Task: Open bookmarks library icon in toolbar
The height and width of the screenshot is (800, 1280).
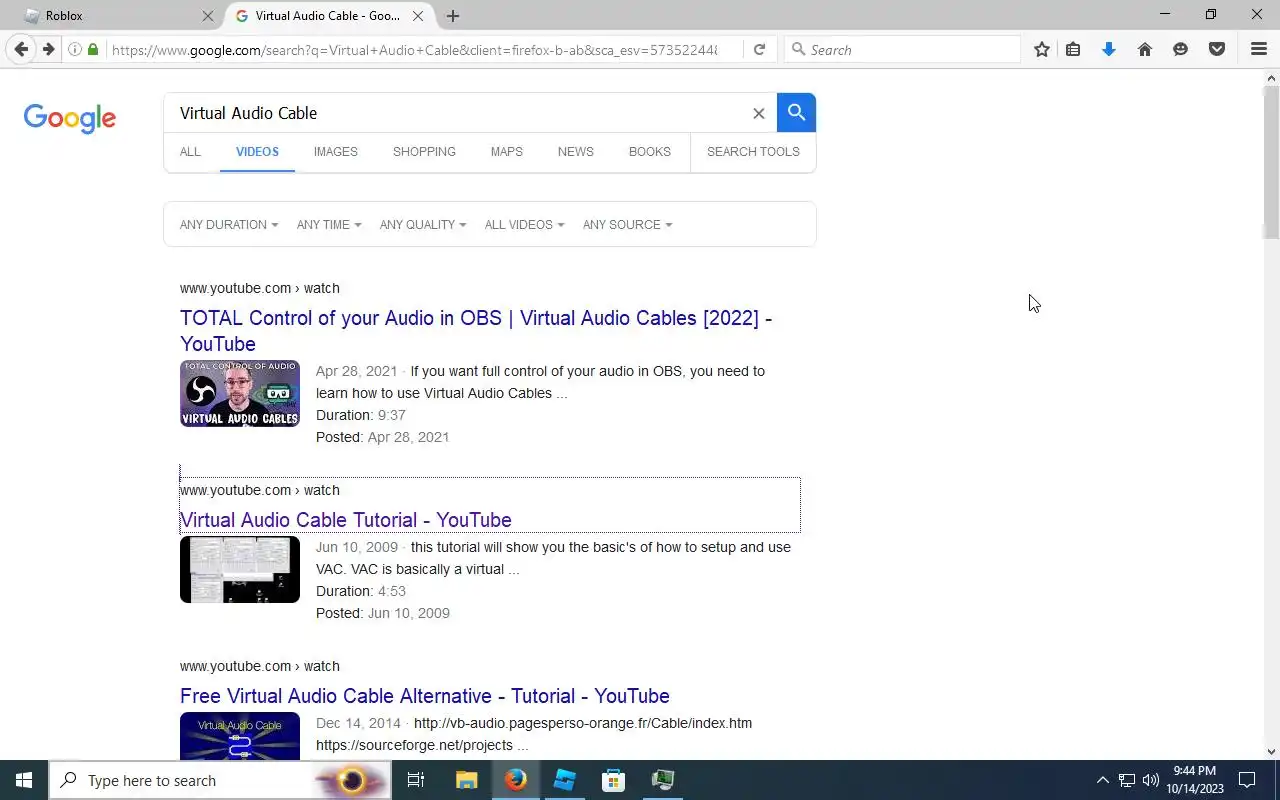Action: pos(1073,49)
